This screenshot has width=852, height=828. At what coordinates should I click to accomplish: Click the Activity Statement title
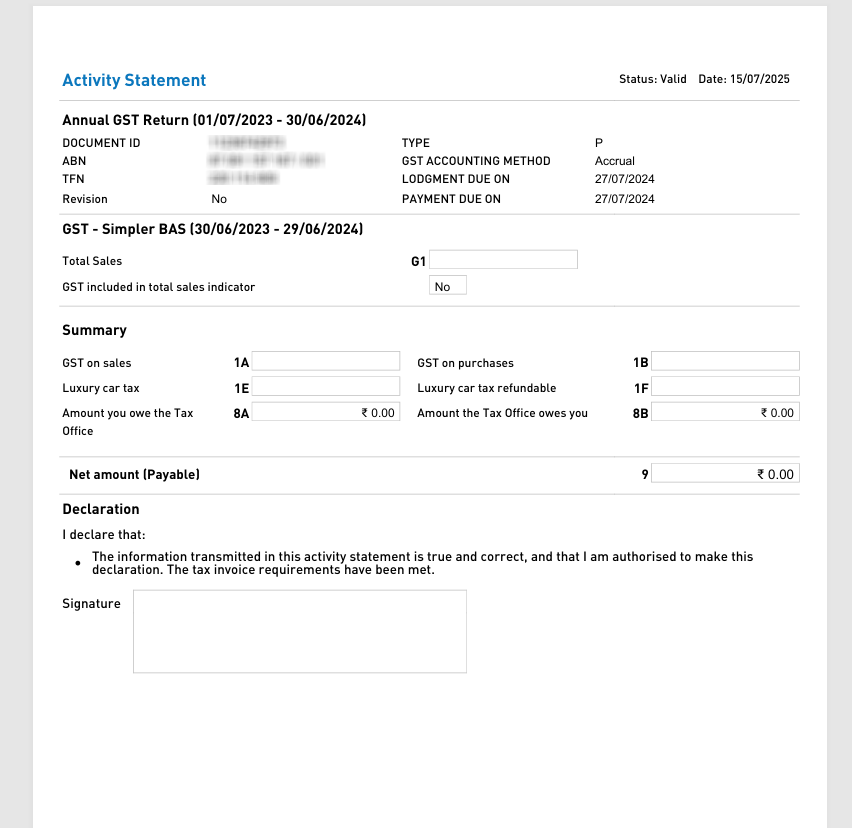134,80
